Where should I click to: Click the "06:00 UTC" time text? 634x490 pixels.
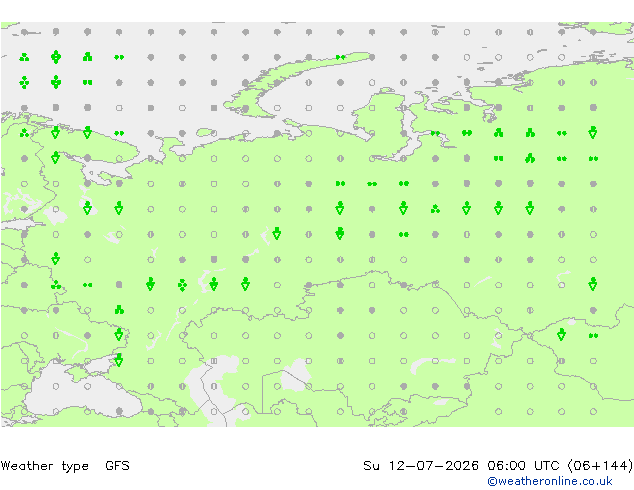coord(525,465)
